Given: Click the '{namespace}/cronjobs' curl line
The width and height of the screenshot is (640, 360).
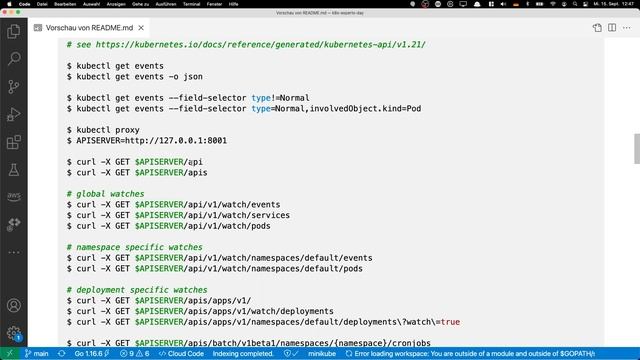Looking at the screenshot, I should coord(249,343).
